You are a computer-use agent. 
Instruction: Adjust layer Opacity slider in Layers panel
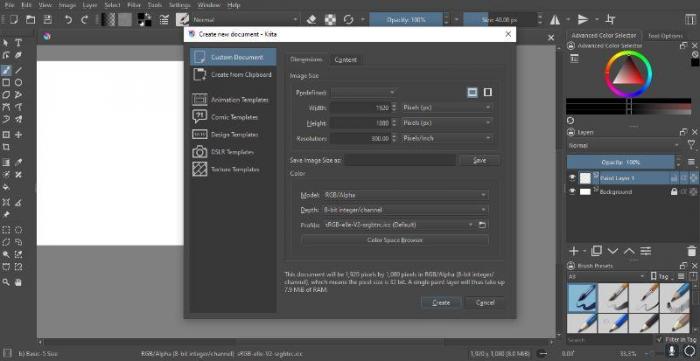pyautogui.click(x=621, y=162)
